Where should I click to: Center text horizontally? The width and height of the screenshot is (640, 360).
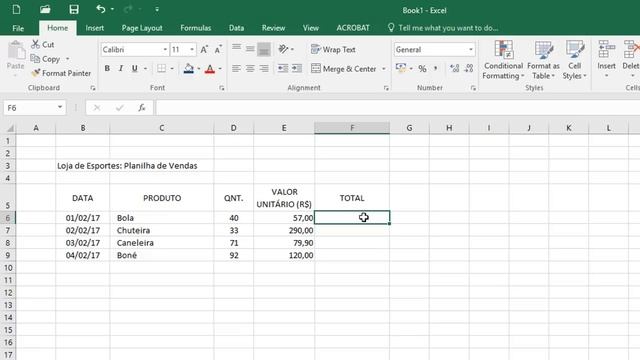(250, 68)
